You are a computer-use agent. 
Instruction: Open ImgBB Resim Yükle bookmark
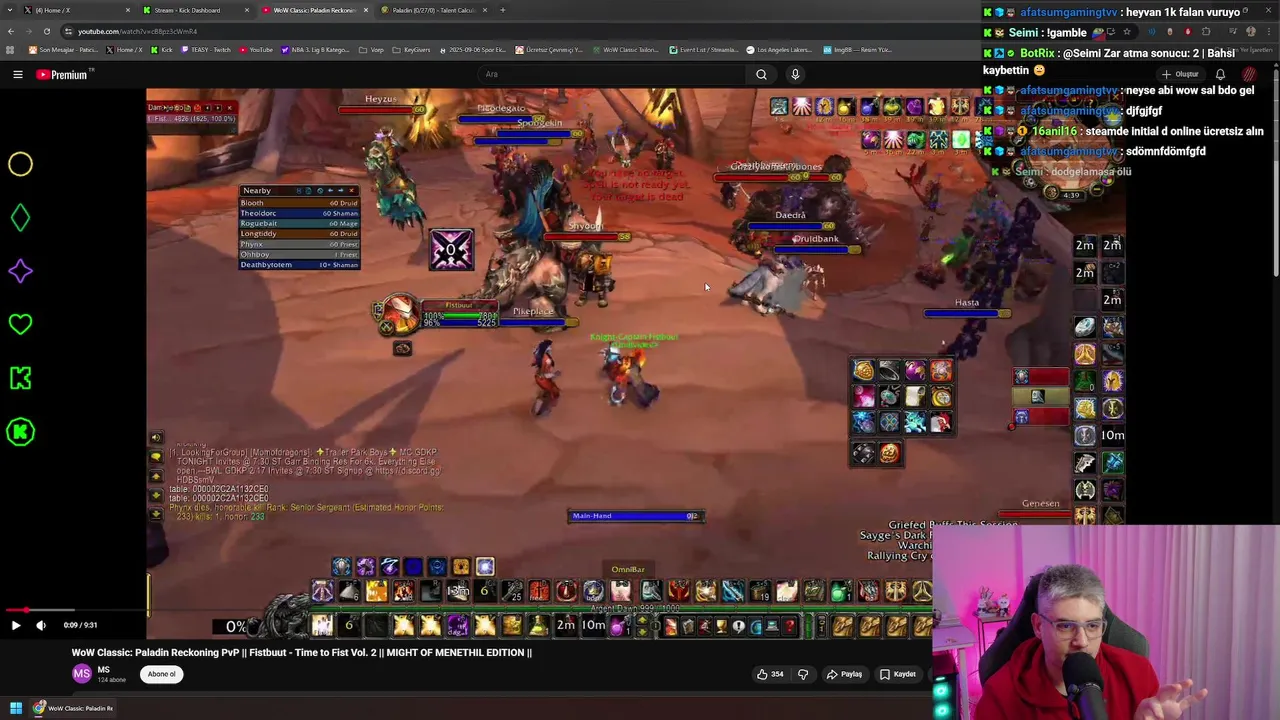pyautogui.click(x=858, y=49)
